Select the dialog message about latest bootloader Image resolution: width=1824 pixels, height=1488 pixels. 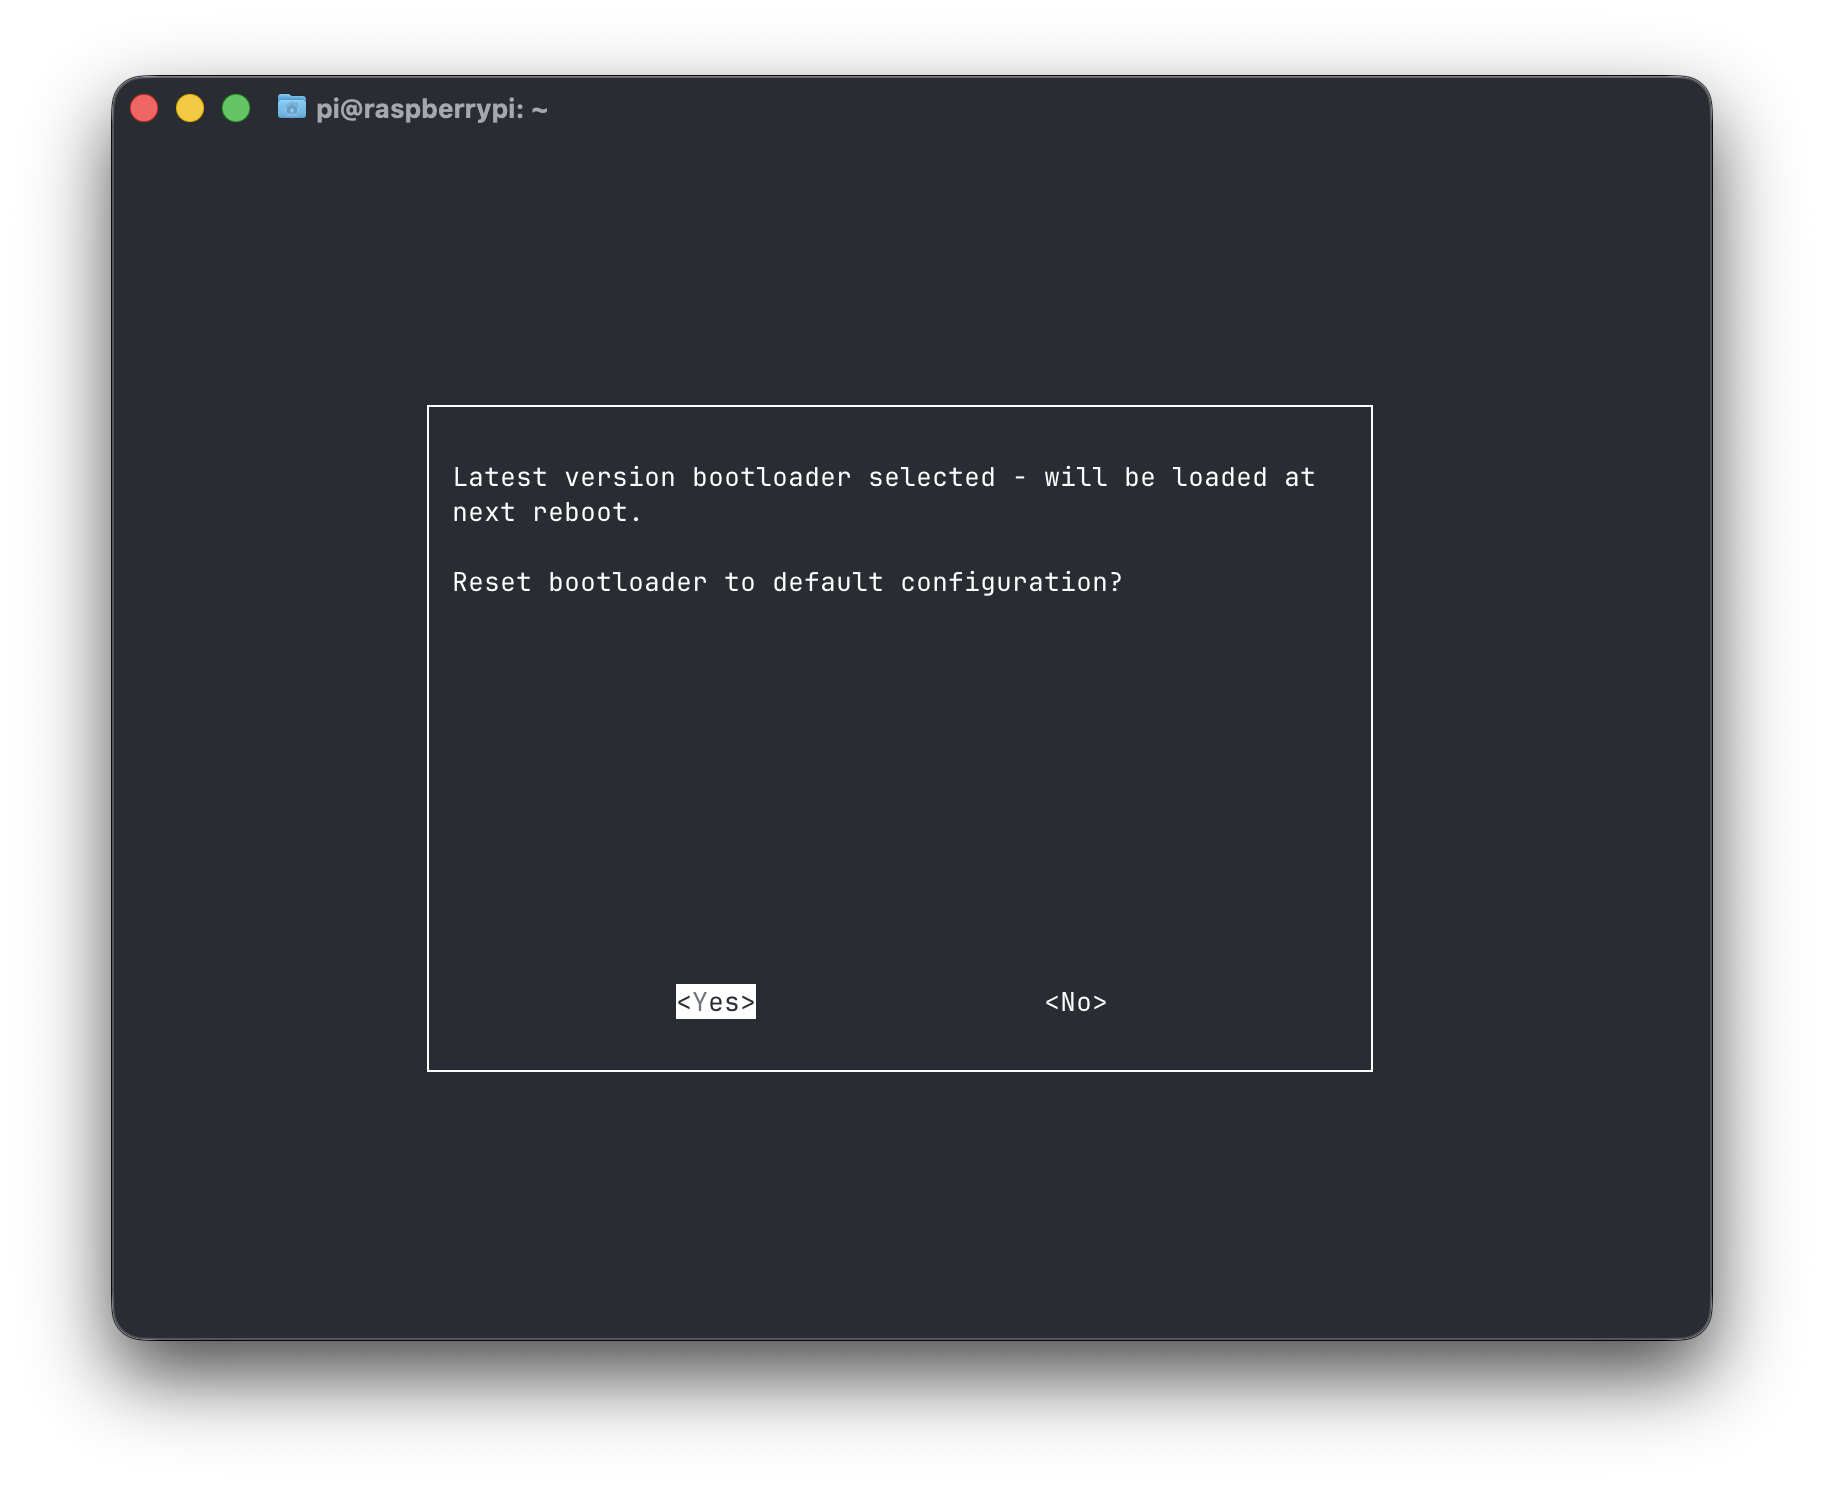point(883,477)
